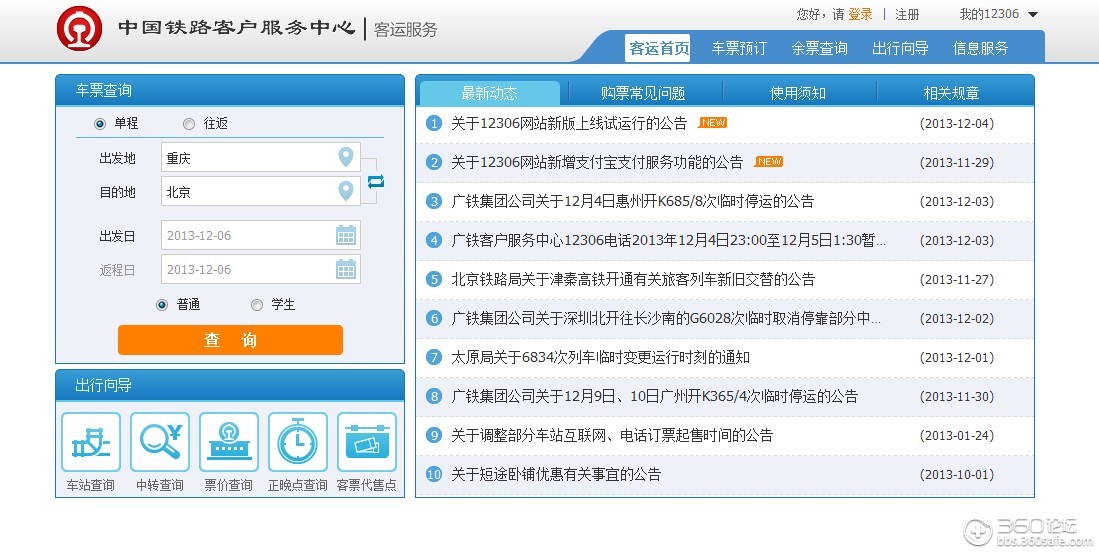The height and width of the screenshot is (552, 1099).
Task: Open 中转查询 transfer search icon
Action: 160,442
